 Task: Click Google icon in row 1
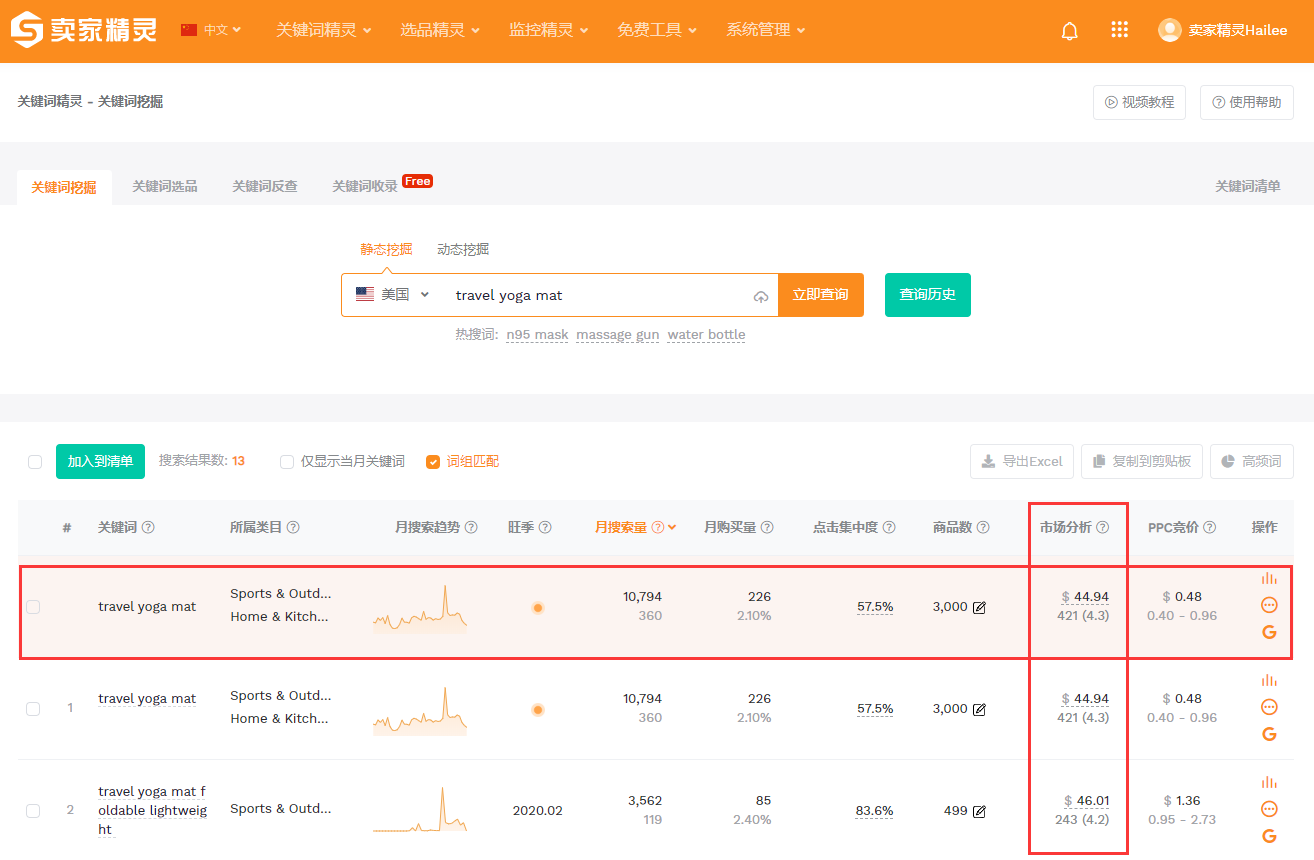point(1269,734)
